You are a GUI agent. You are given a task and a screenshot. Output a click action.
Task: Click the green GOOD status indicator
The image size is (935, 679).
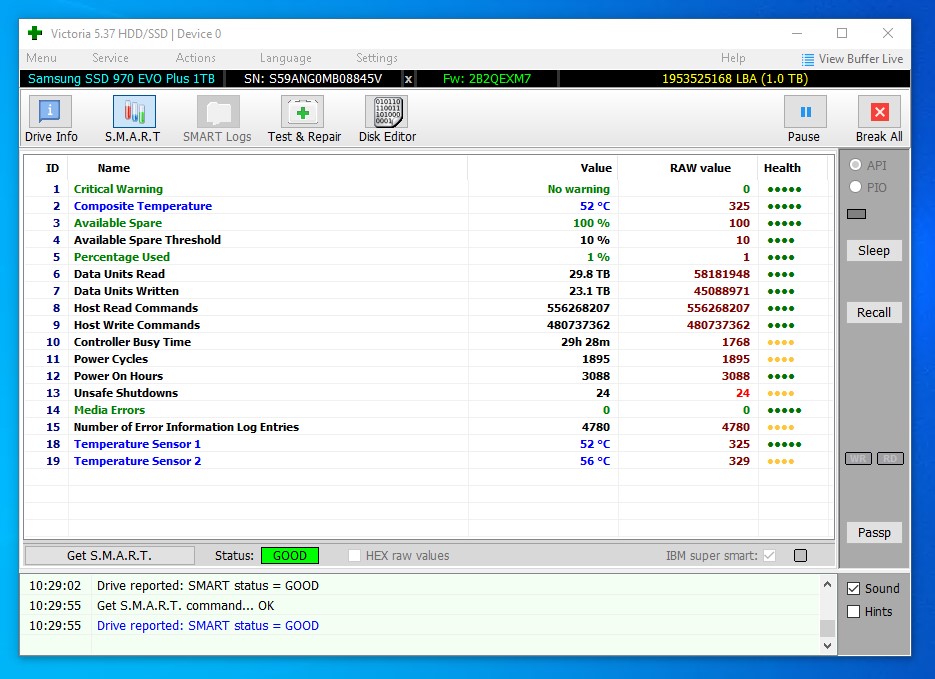click(290, 556)
